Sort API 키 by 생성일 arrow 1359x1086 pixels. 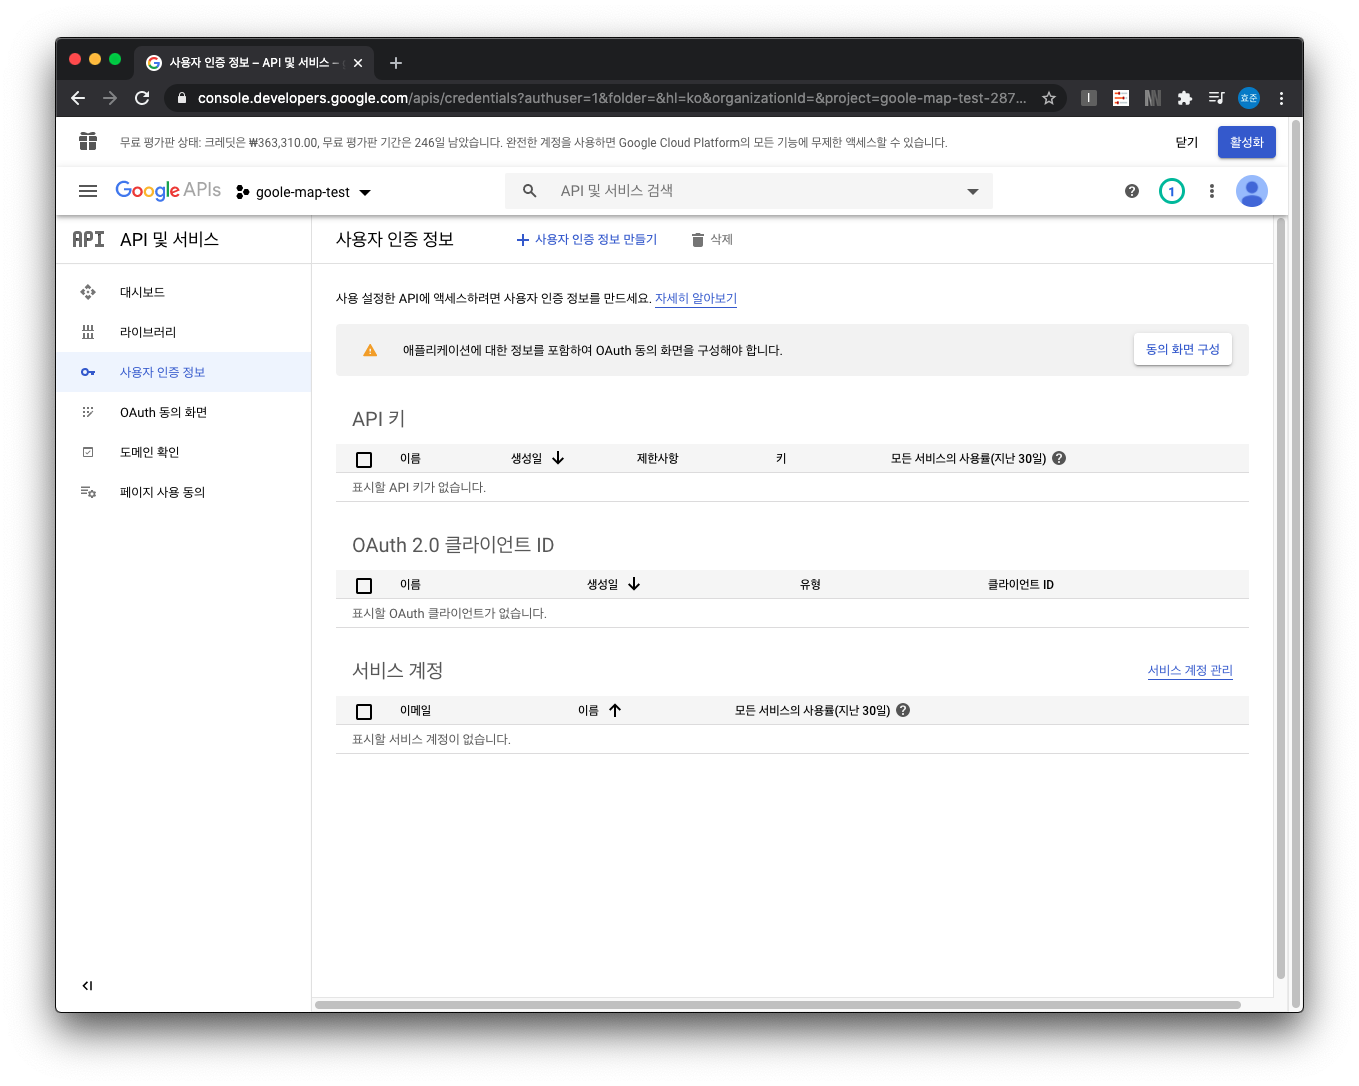pos(558,458)
